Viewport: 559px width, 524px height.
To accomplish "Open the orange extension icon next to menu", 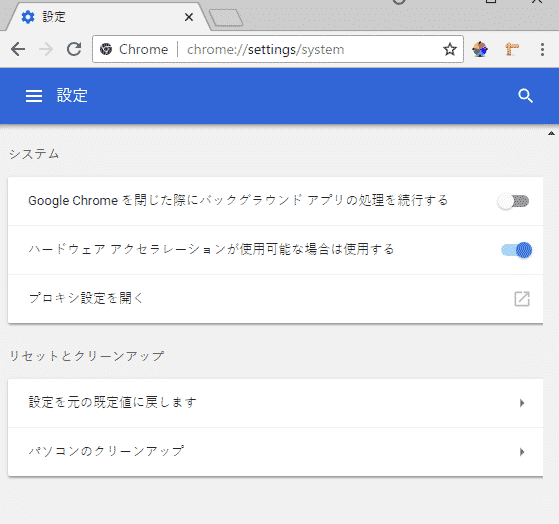I will [x=512, y=49].
